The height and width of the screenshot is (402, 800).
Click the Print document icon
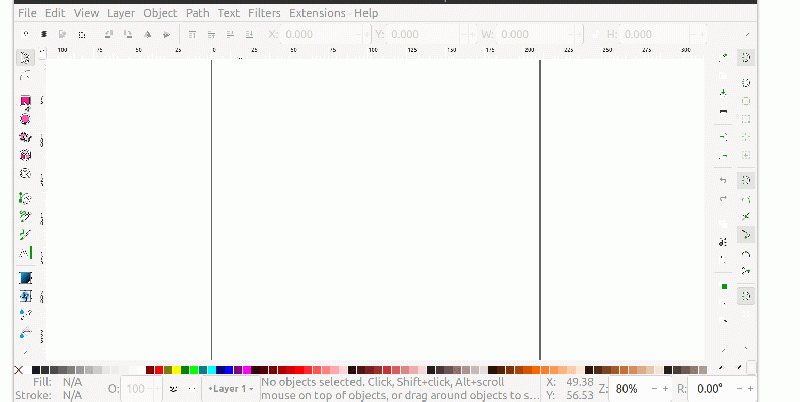(723, 111)
